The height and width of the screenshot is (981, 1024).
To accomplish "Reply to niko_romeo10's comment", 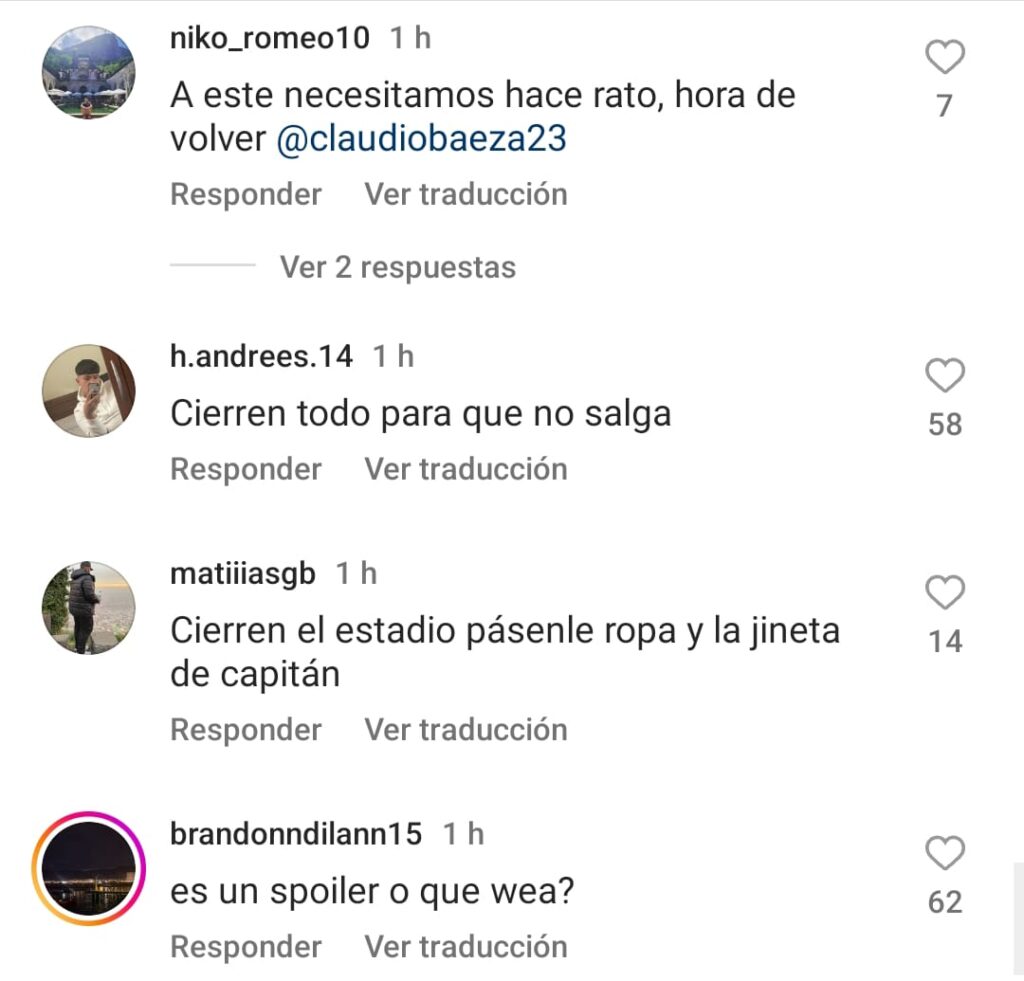I will (x=246, y=195).
